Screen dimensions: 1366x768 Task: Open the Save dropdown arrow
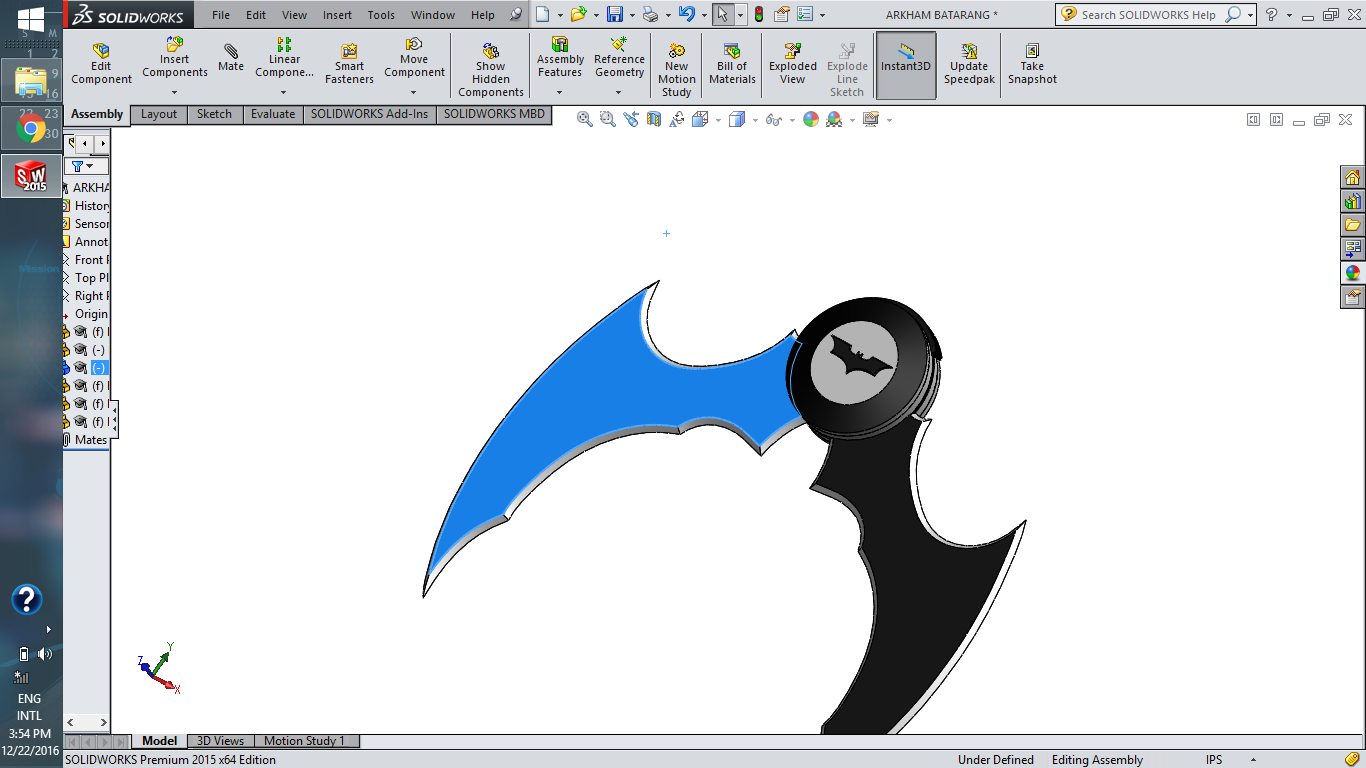[631, 15]
